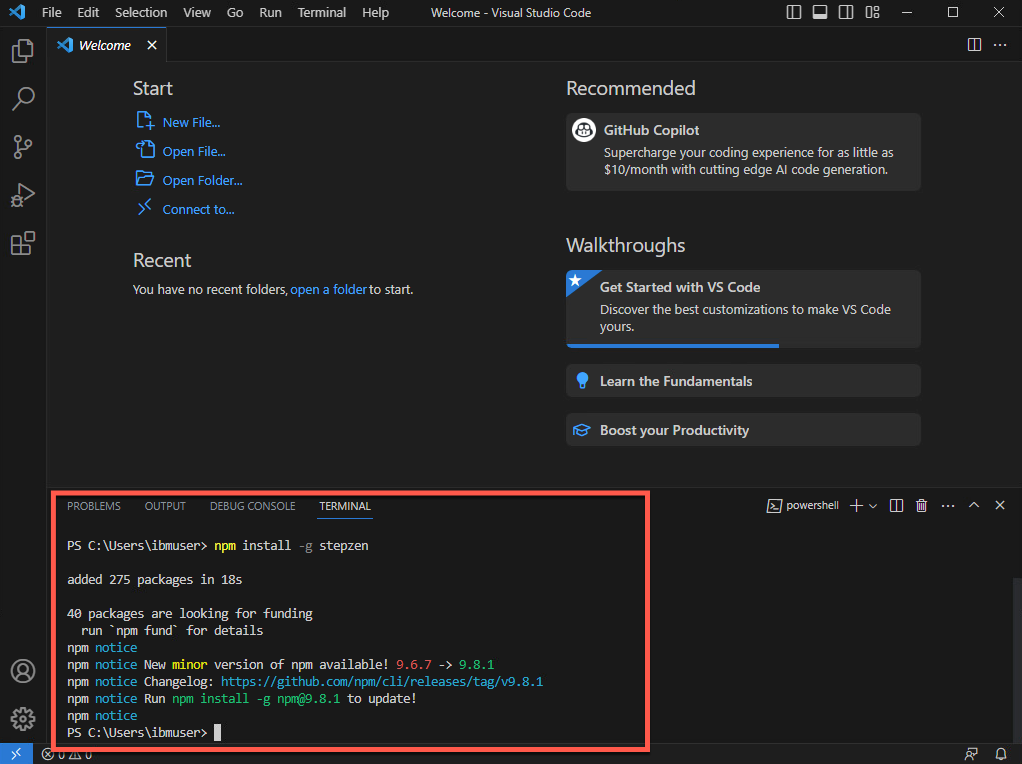Screen dimensions: 1022x764
Task: Toggle the primary side bar layout button
Action: coord(794,13)
